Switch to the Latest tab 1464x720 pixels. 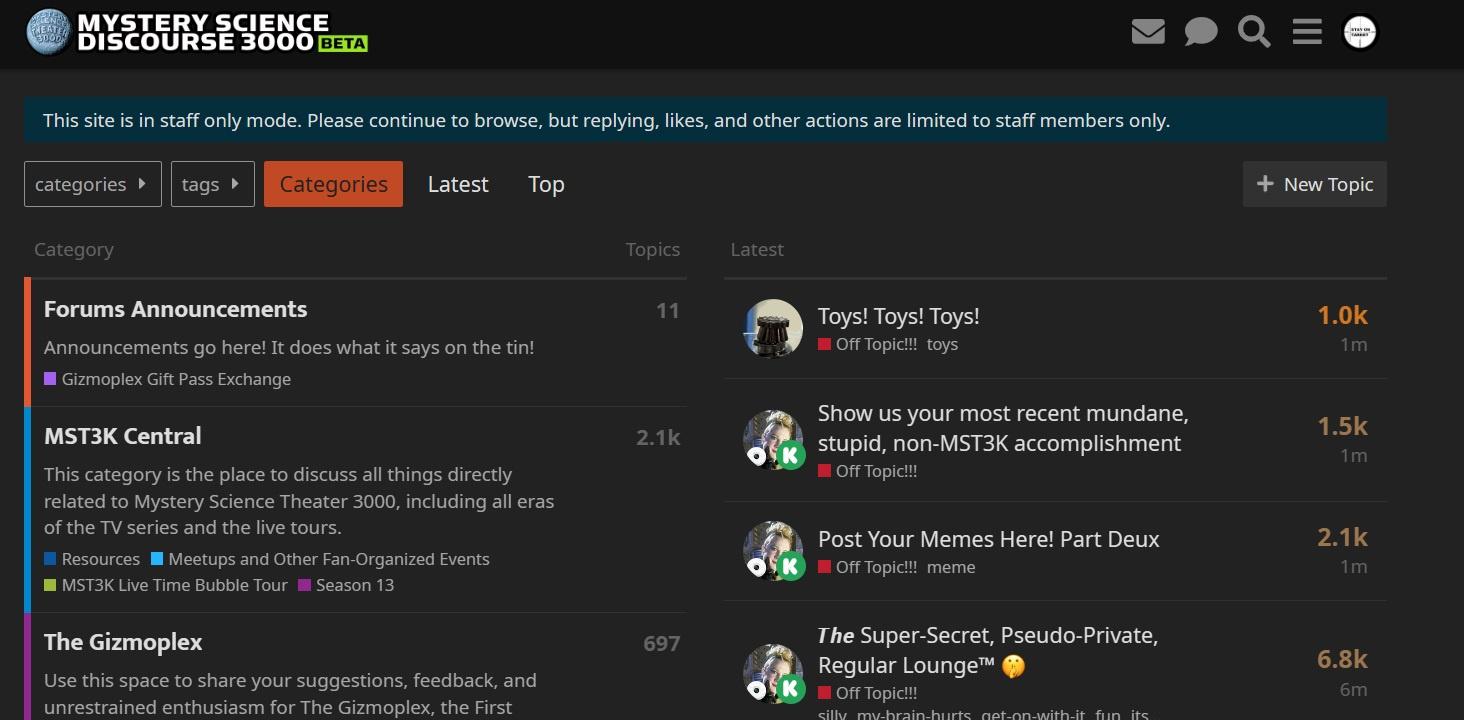[458, 184]
